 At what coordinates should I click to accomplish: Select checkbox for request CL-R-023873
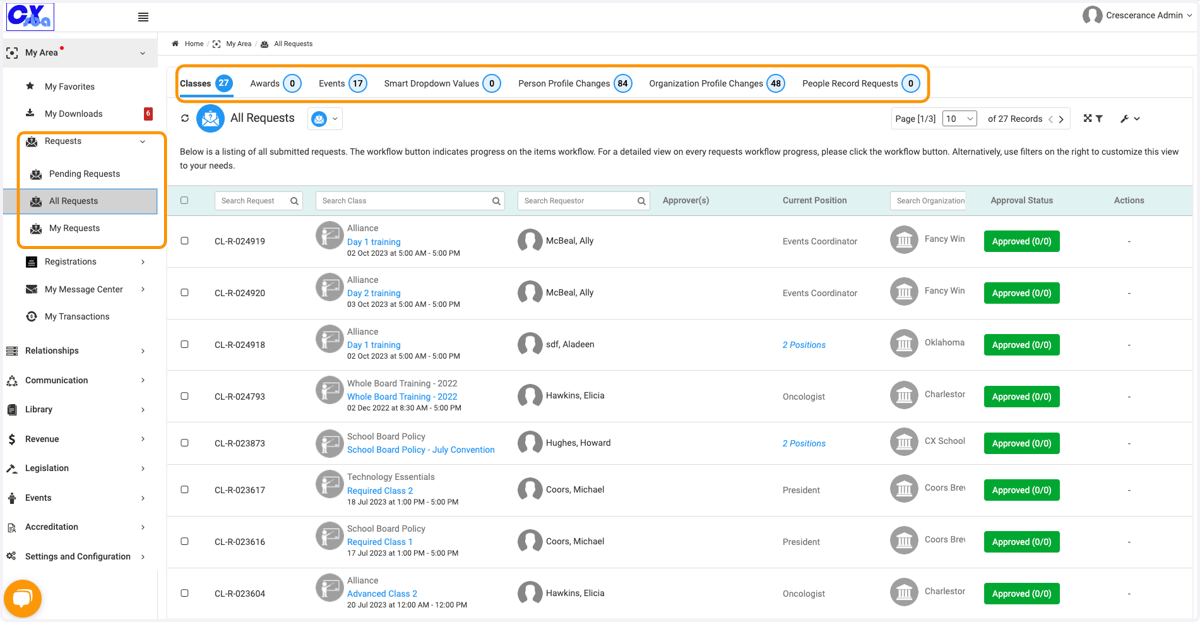(x=184, y=443)
